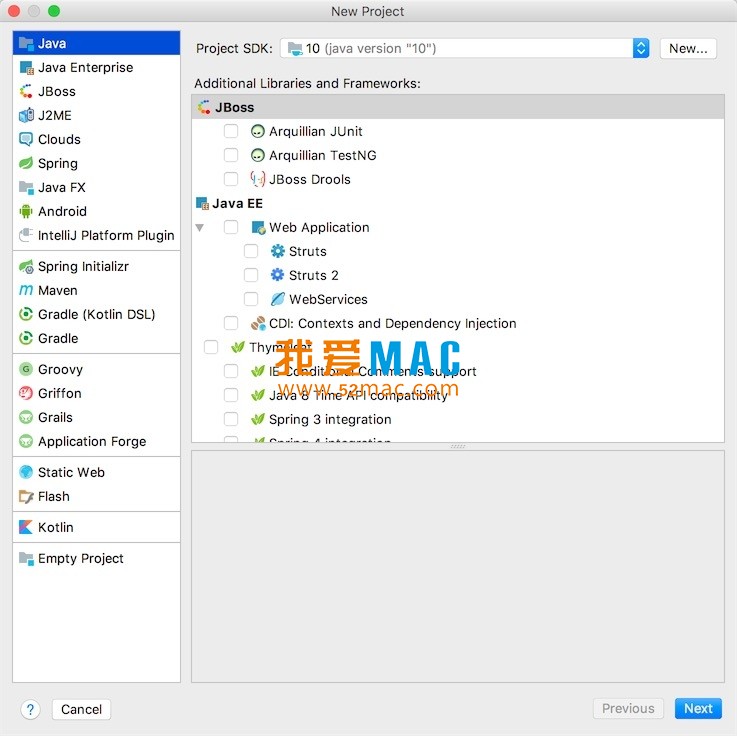
Task: Click the Android robot icon
Action: [x=26, y=211]
